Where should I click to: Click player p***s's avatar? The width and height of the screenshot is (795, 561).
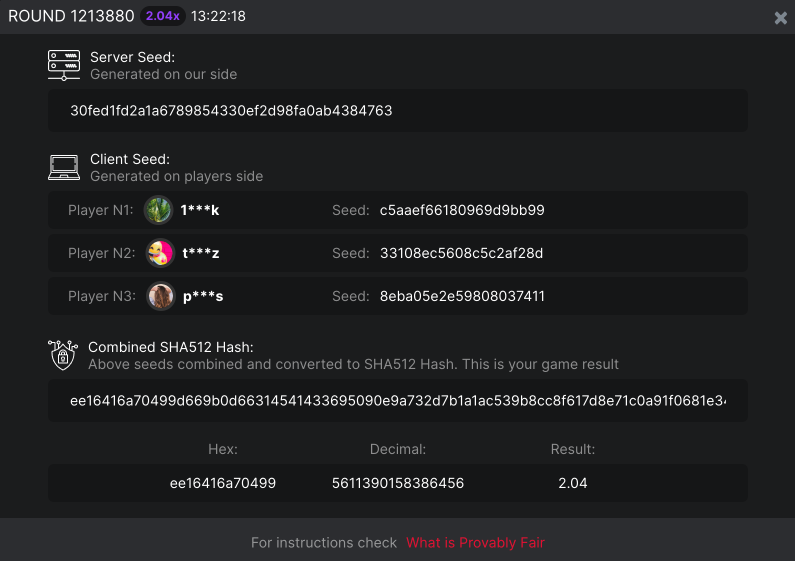[x=161, y=296]
